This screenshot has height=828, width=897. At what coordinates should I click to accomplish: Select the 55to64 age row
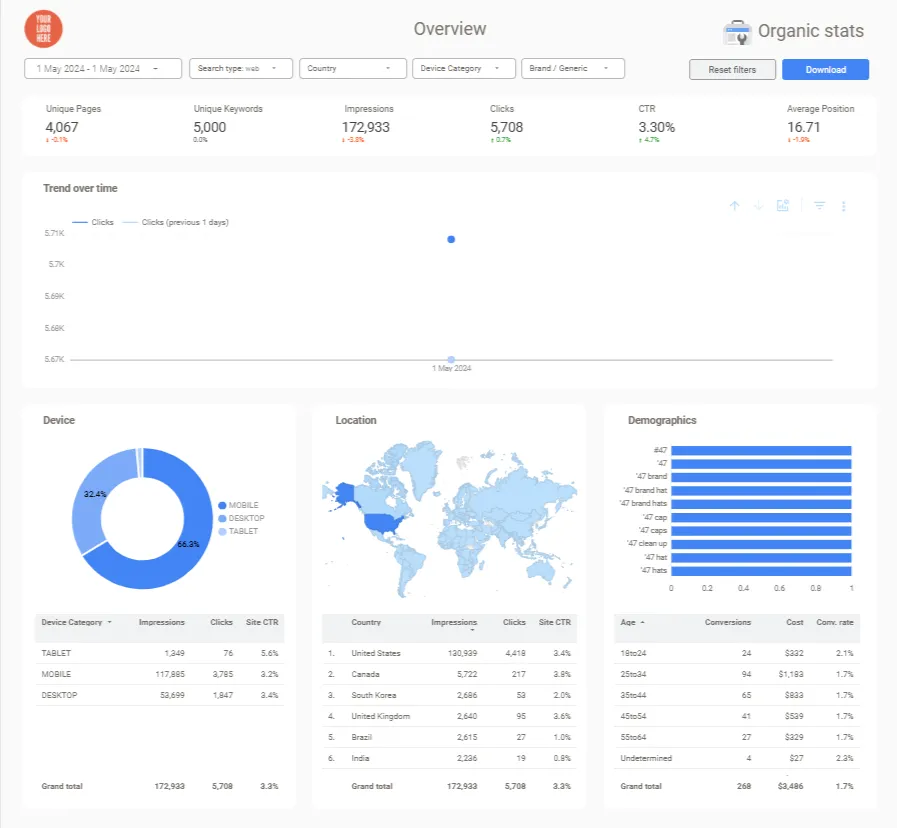737,737
